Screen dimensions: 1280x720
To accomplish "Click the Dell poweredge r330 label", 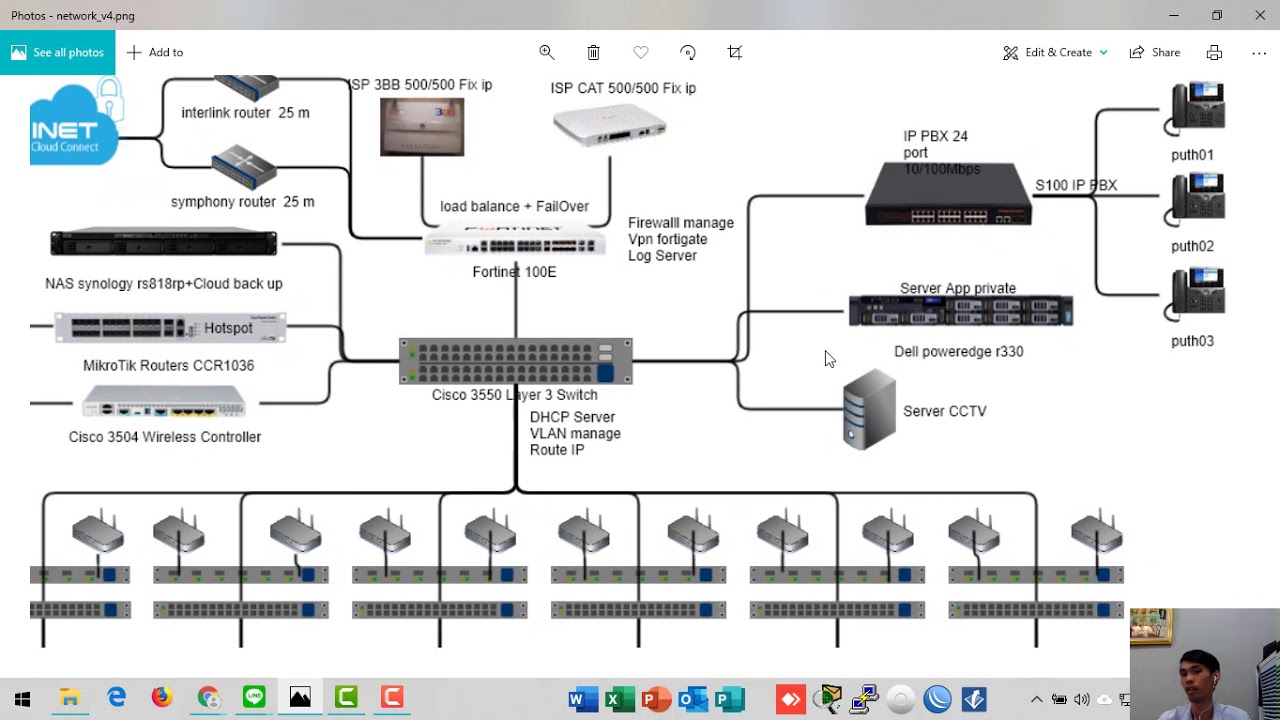I will (x=958, y=352).
